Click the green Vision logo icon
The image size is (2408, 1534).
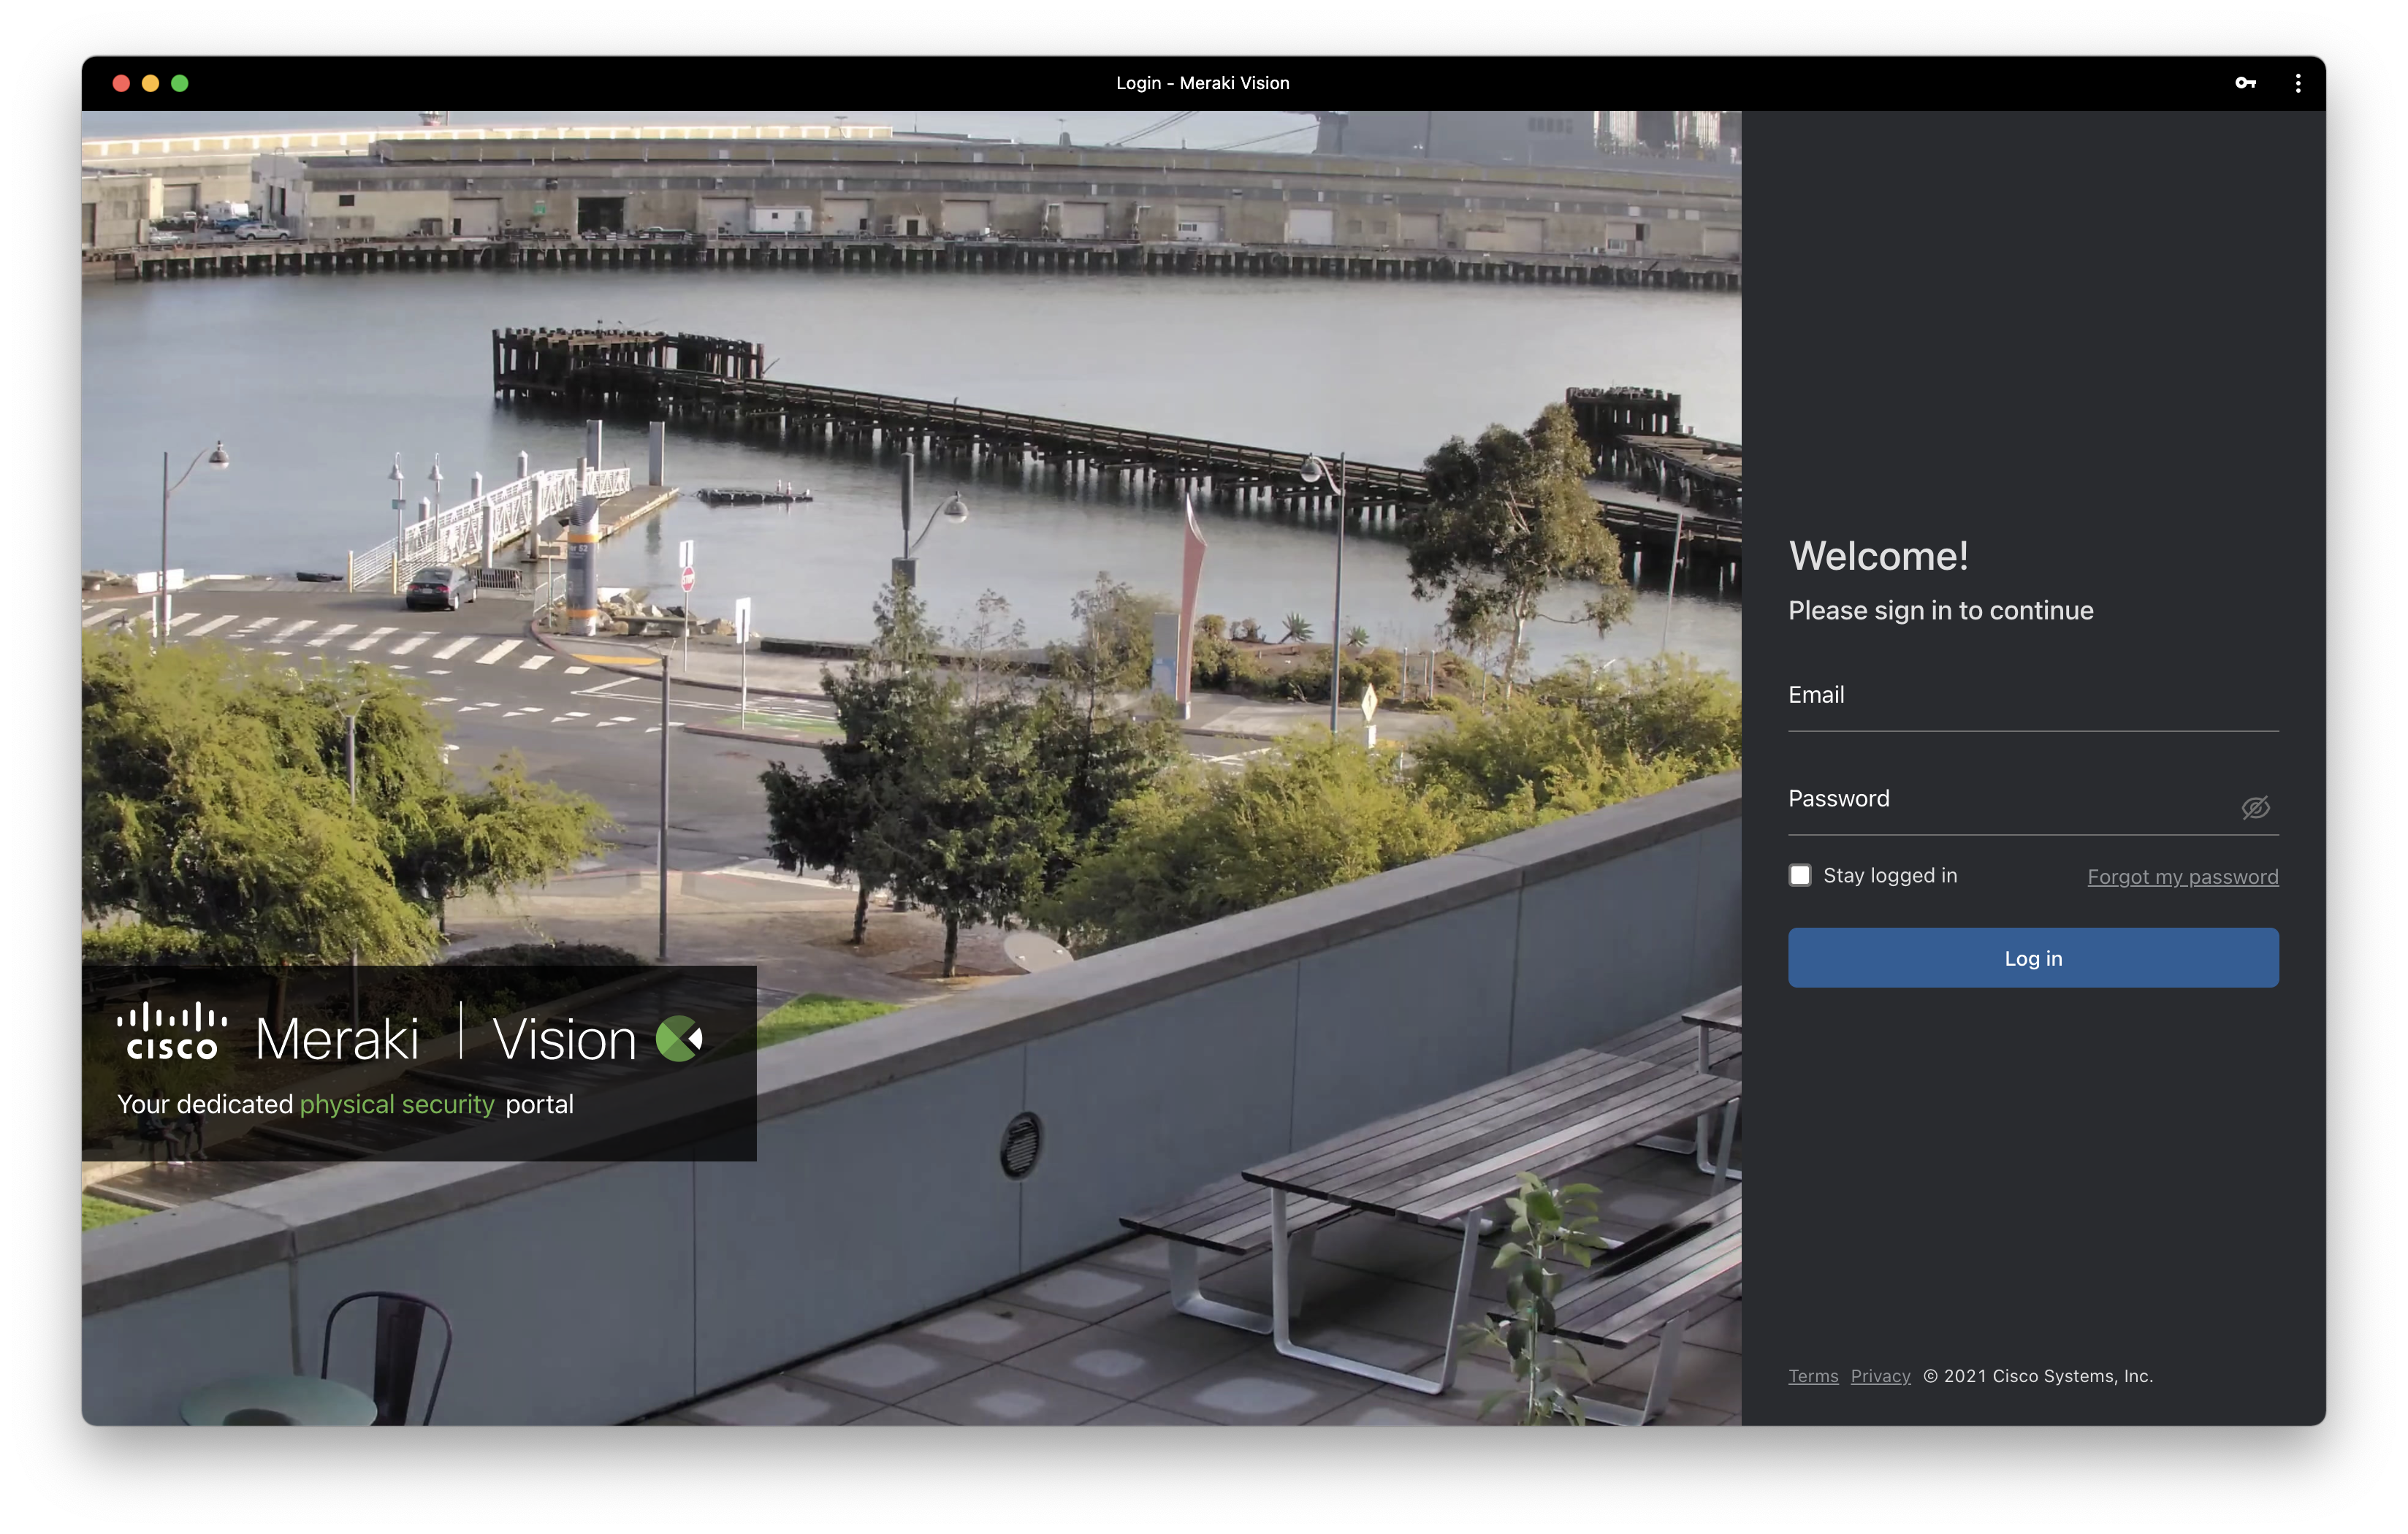pos(679,1039)
